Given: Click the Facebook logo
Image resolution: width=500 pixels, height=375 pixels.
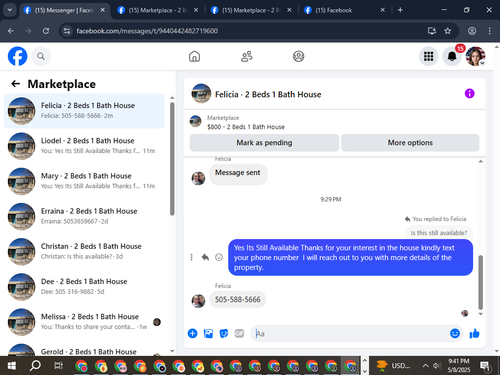Looking at the screenshot, I should point(17,56).
